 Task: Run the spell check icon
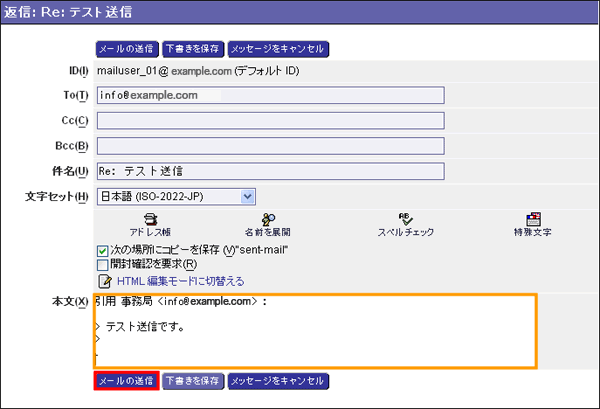point(405,219)
